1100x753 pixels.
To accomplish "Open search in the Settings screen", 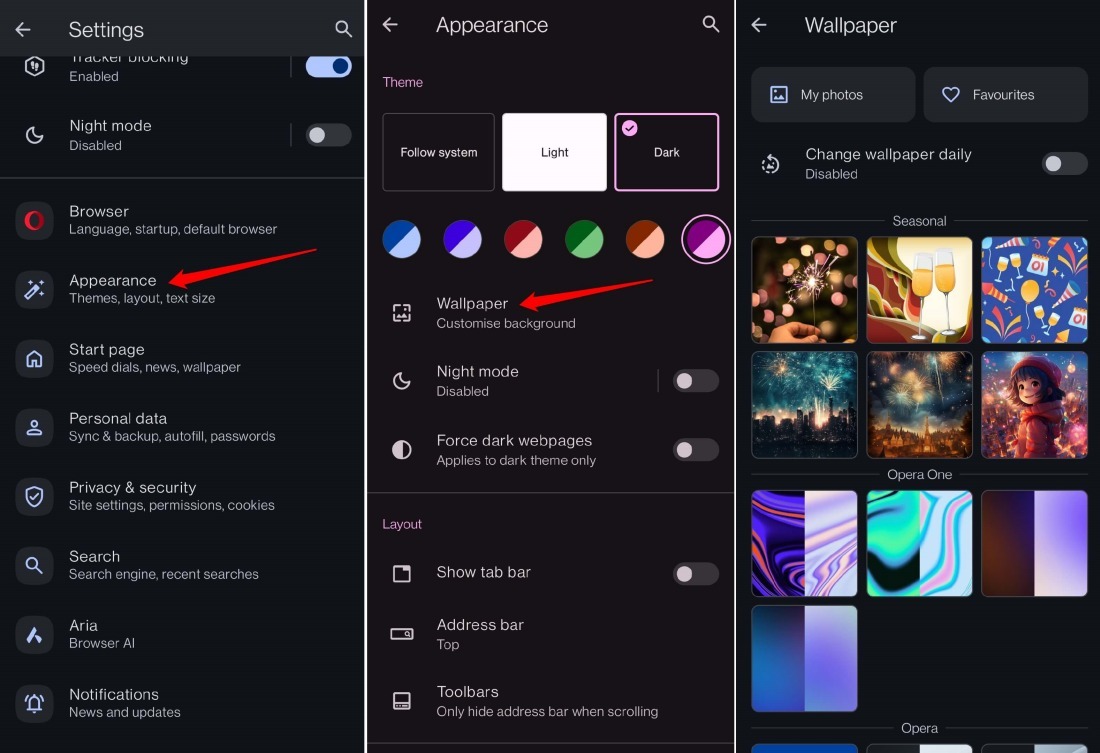I will (x=343, y=29).
